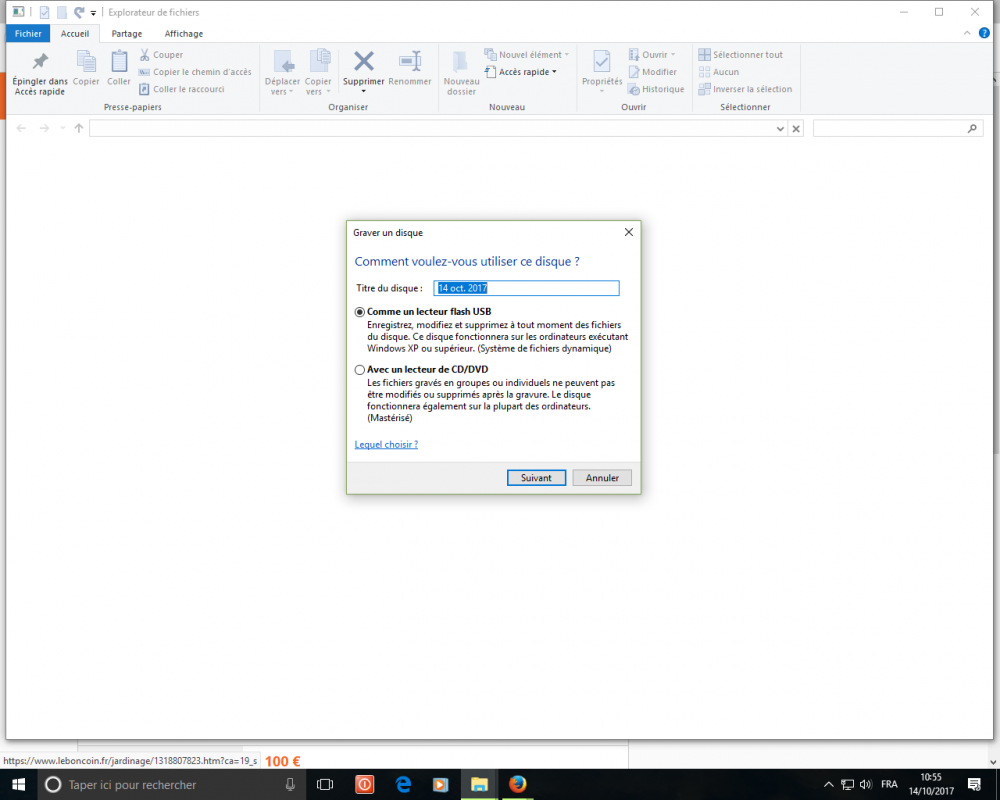Click the Suivant button
Viewport: 1000px width, 800px height.
(536, 478)
